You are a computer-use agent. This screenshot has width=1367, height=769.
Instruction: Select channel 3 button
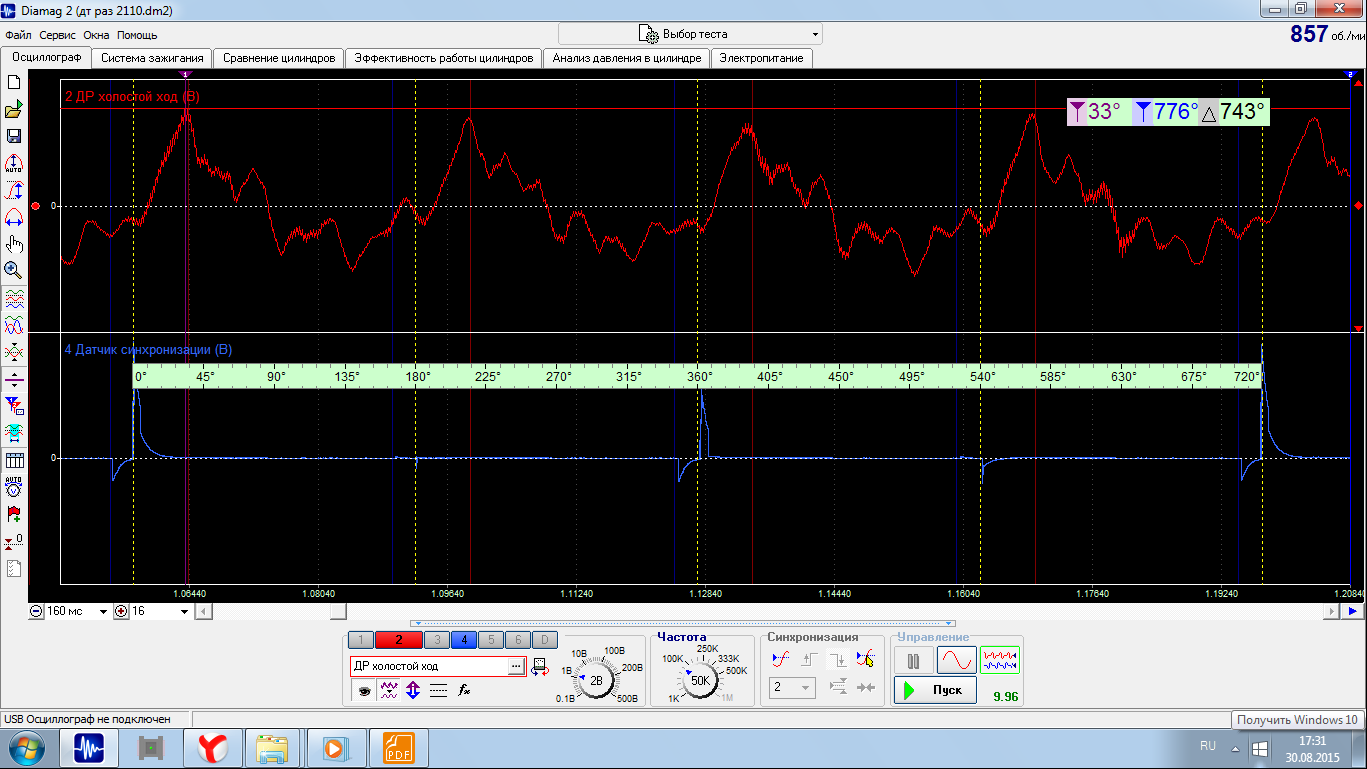(x=436, y=640)
